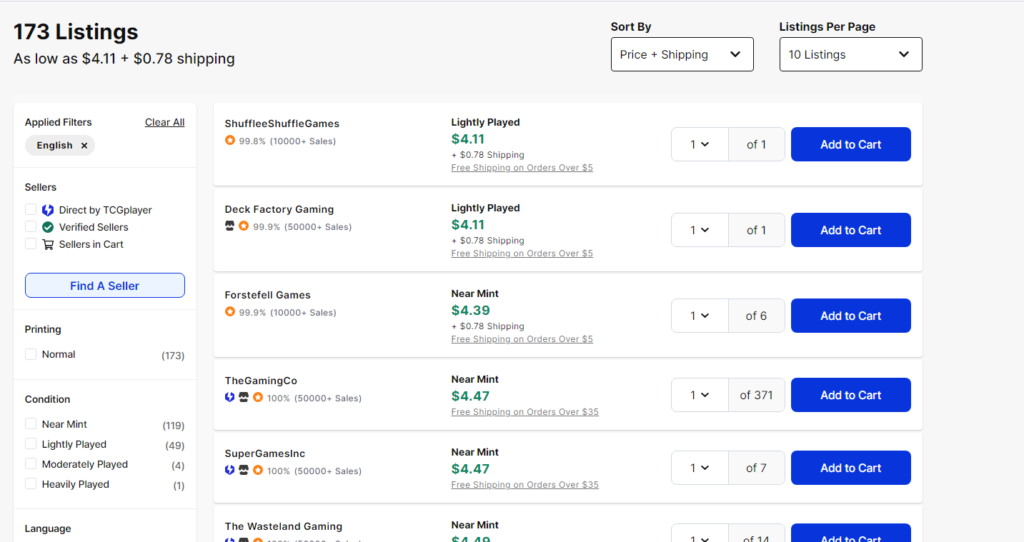Open Forstefell Games seller name
The width and height of the screenshot is (1024, 542).
[268, 295]
